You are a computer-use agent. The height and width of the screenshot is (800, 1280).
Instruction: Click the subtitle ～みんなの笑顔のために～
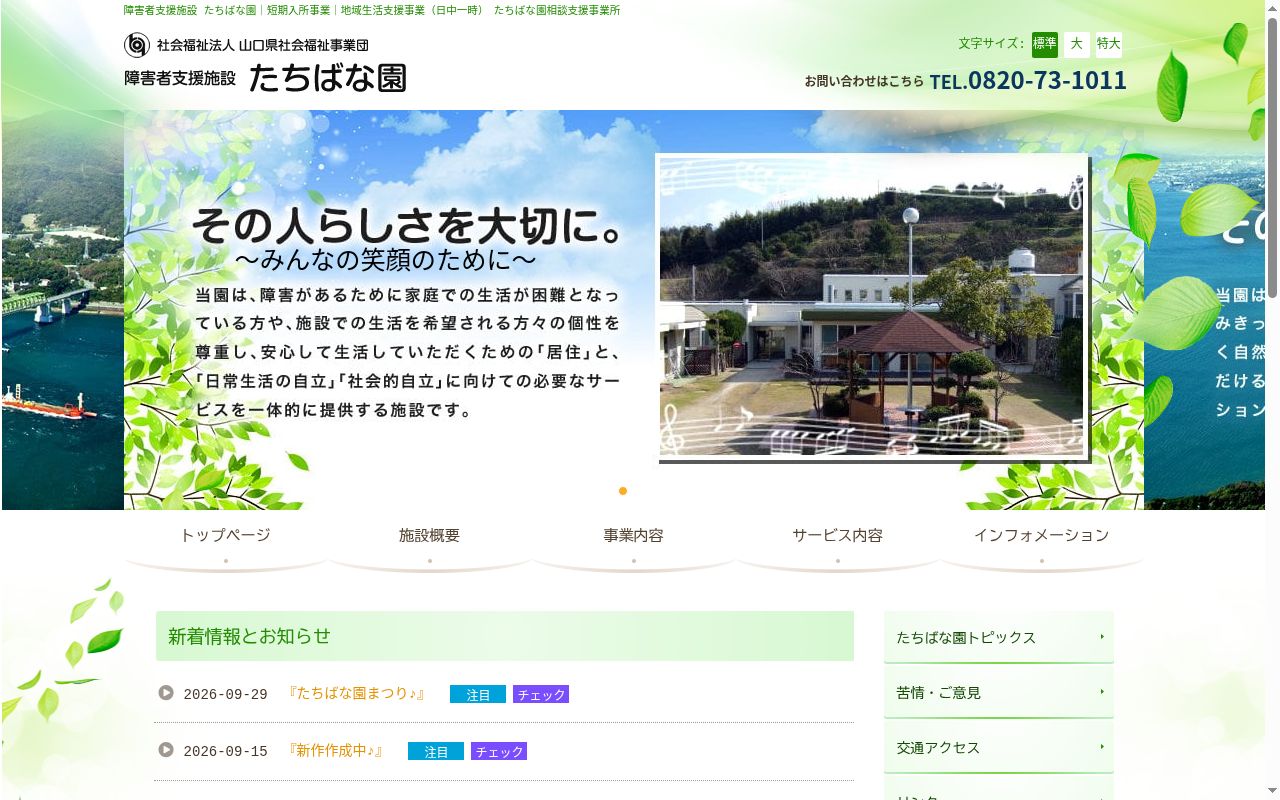tap(386, 261)
